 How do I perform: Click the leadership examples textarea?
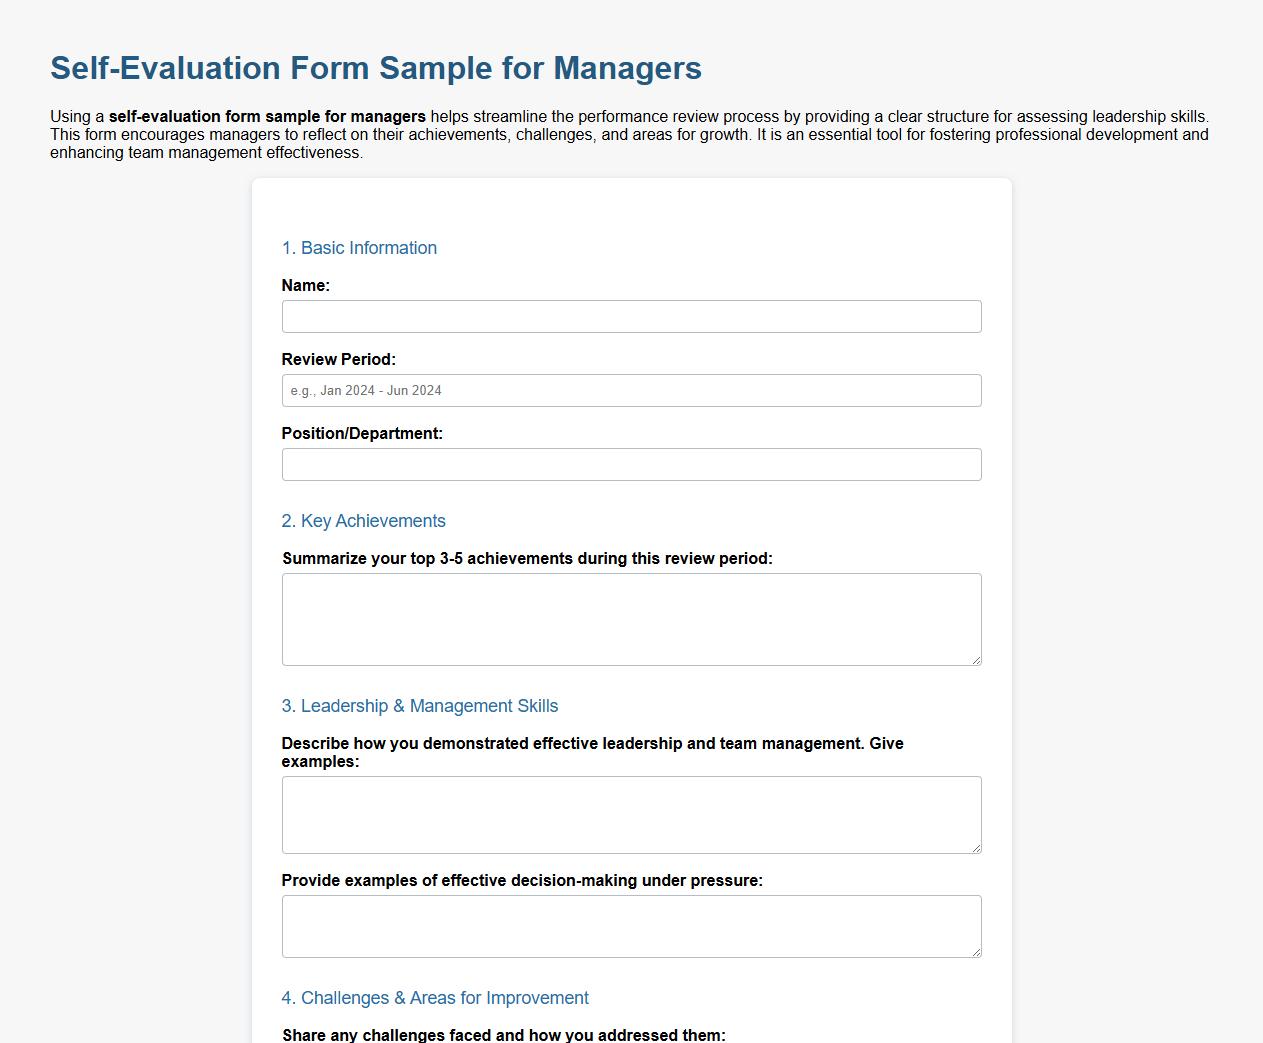click(x=631, y=814)
